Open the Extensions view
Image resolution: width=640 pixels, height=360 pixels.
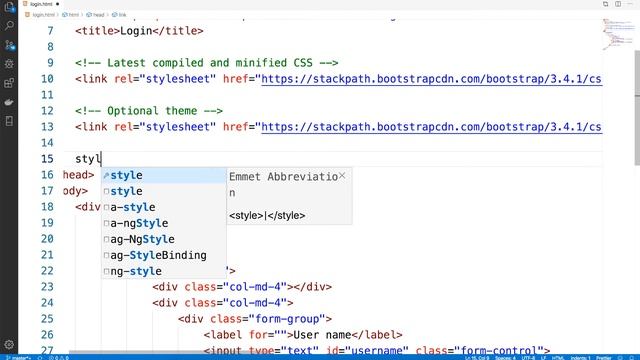tap(9, 83)
